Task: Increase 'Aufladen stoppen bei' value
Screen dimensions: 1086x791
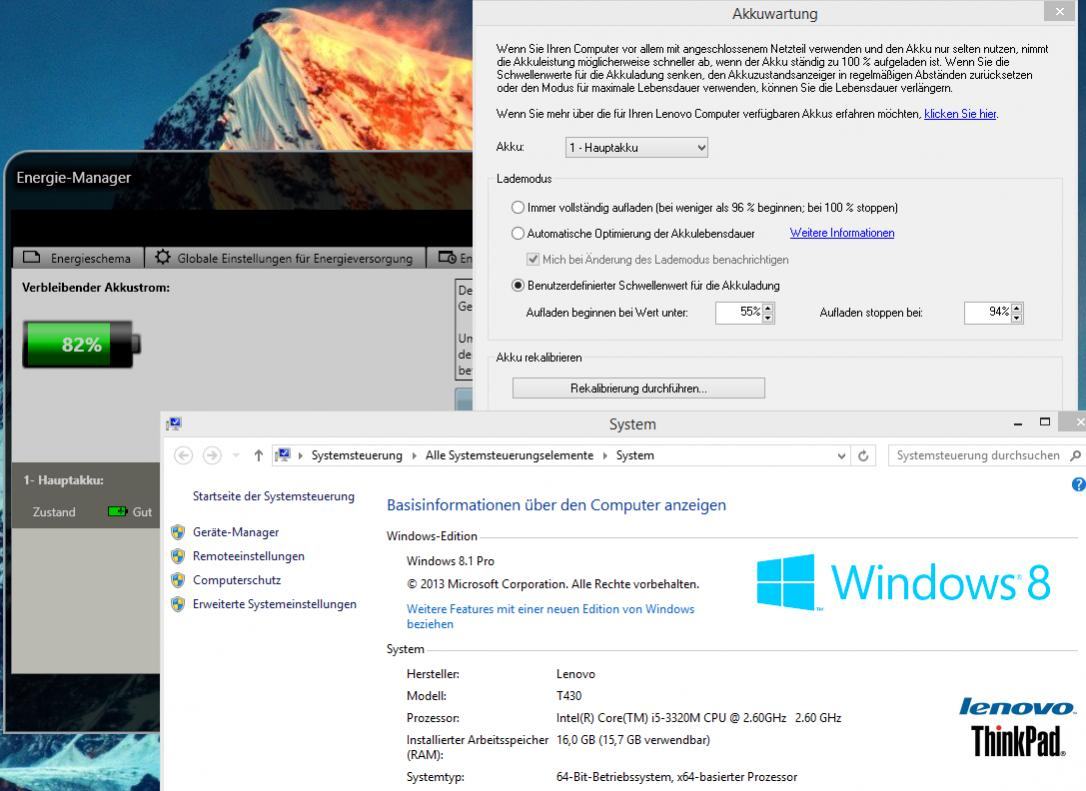Action: click(1016, 308)
